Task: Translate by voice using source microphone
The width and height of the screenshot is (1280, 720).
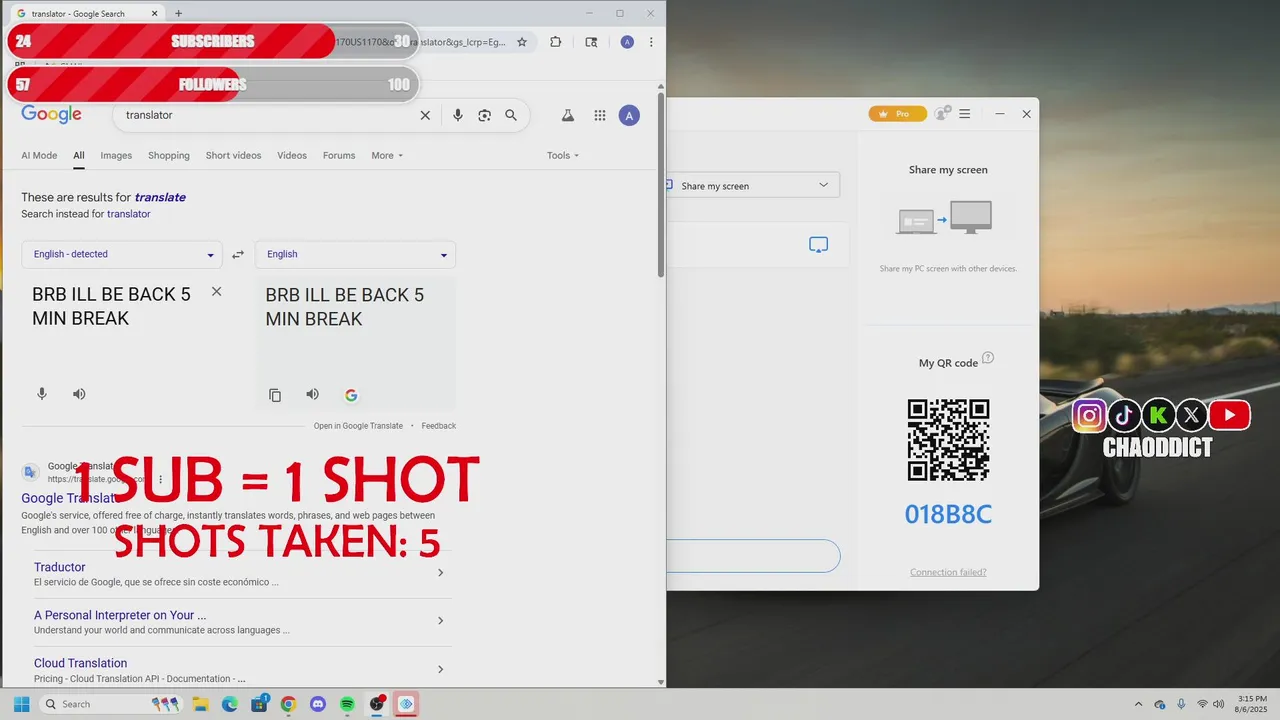Action: point(42,394)
